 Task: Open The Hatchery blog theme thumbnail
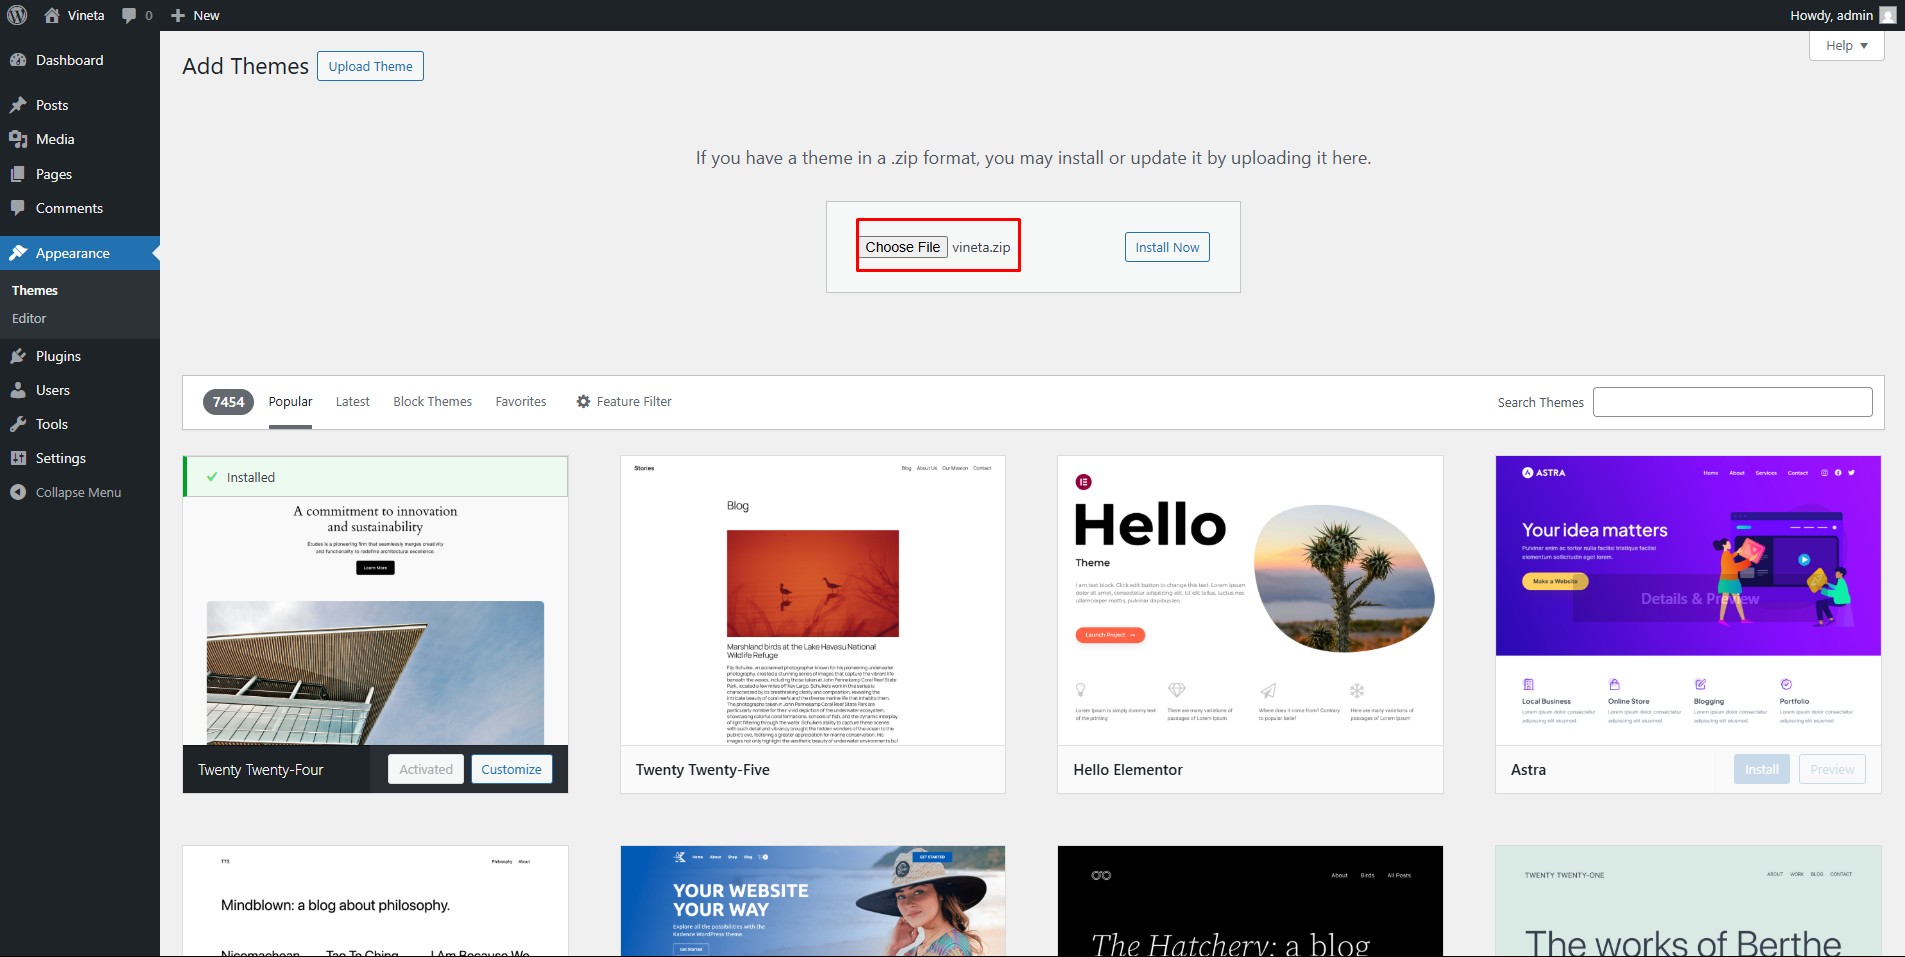click(1250, 901)
